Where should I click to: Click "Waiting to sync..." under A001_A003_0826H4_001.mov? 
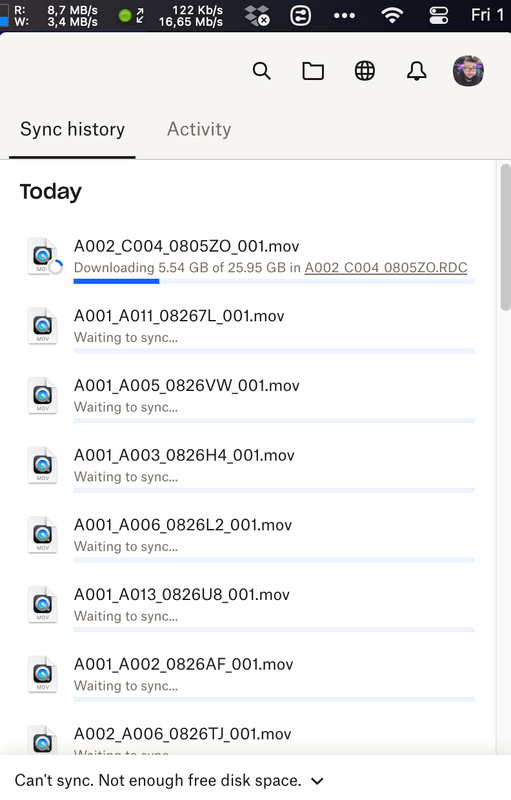[x=126, y=477]
